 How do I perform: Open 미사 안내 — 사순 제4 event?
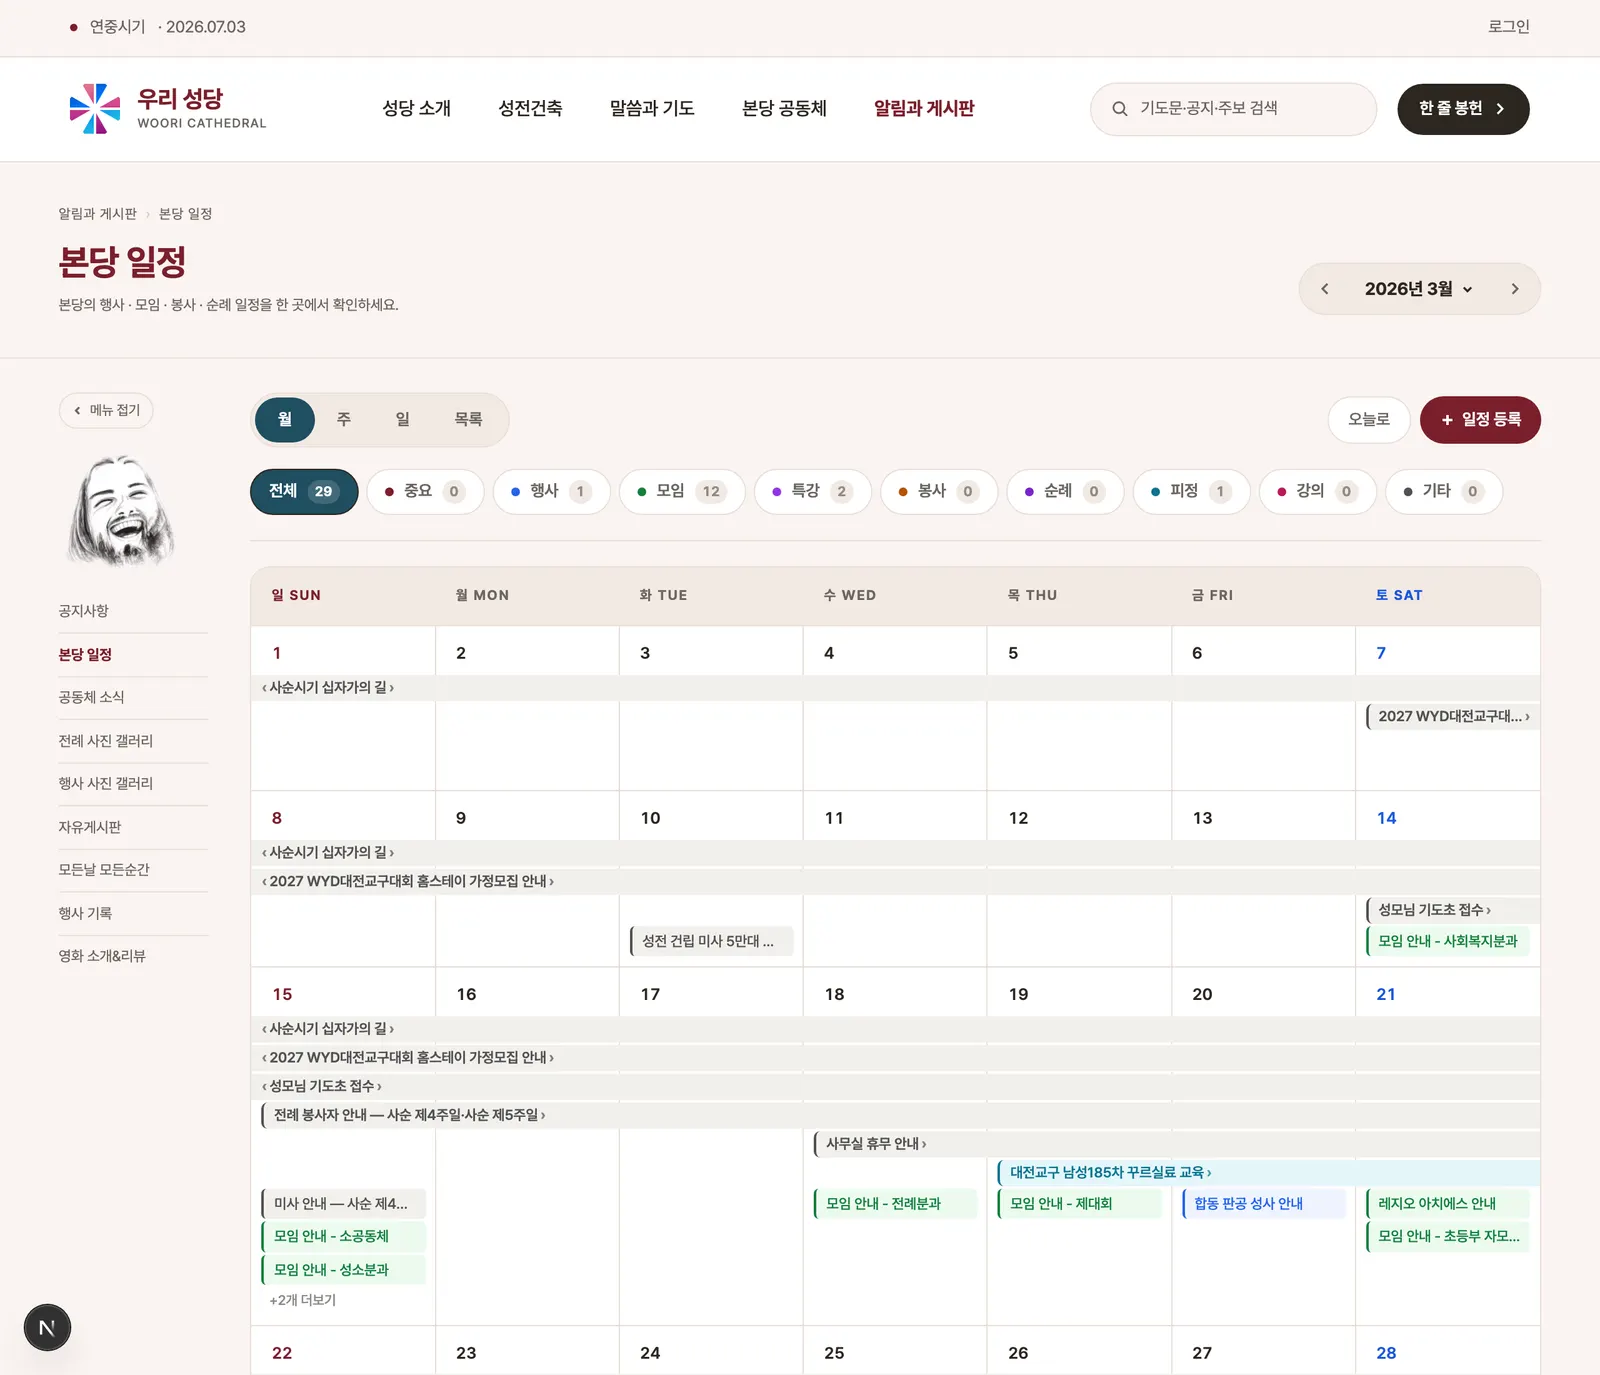(x=344, y=1204)
